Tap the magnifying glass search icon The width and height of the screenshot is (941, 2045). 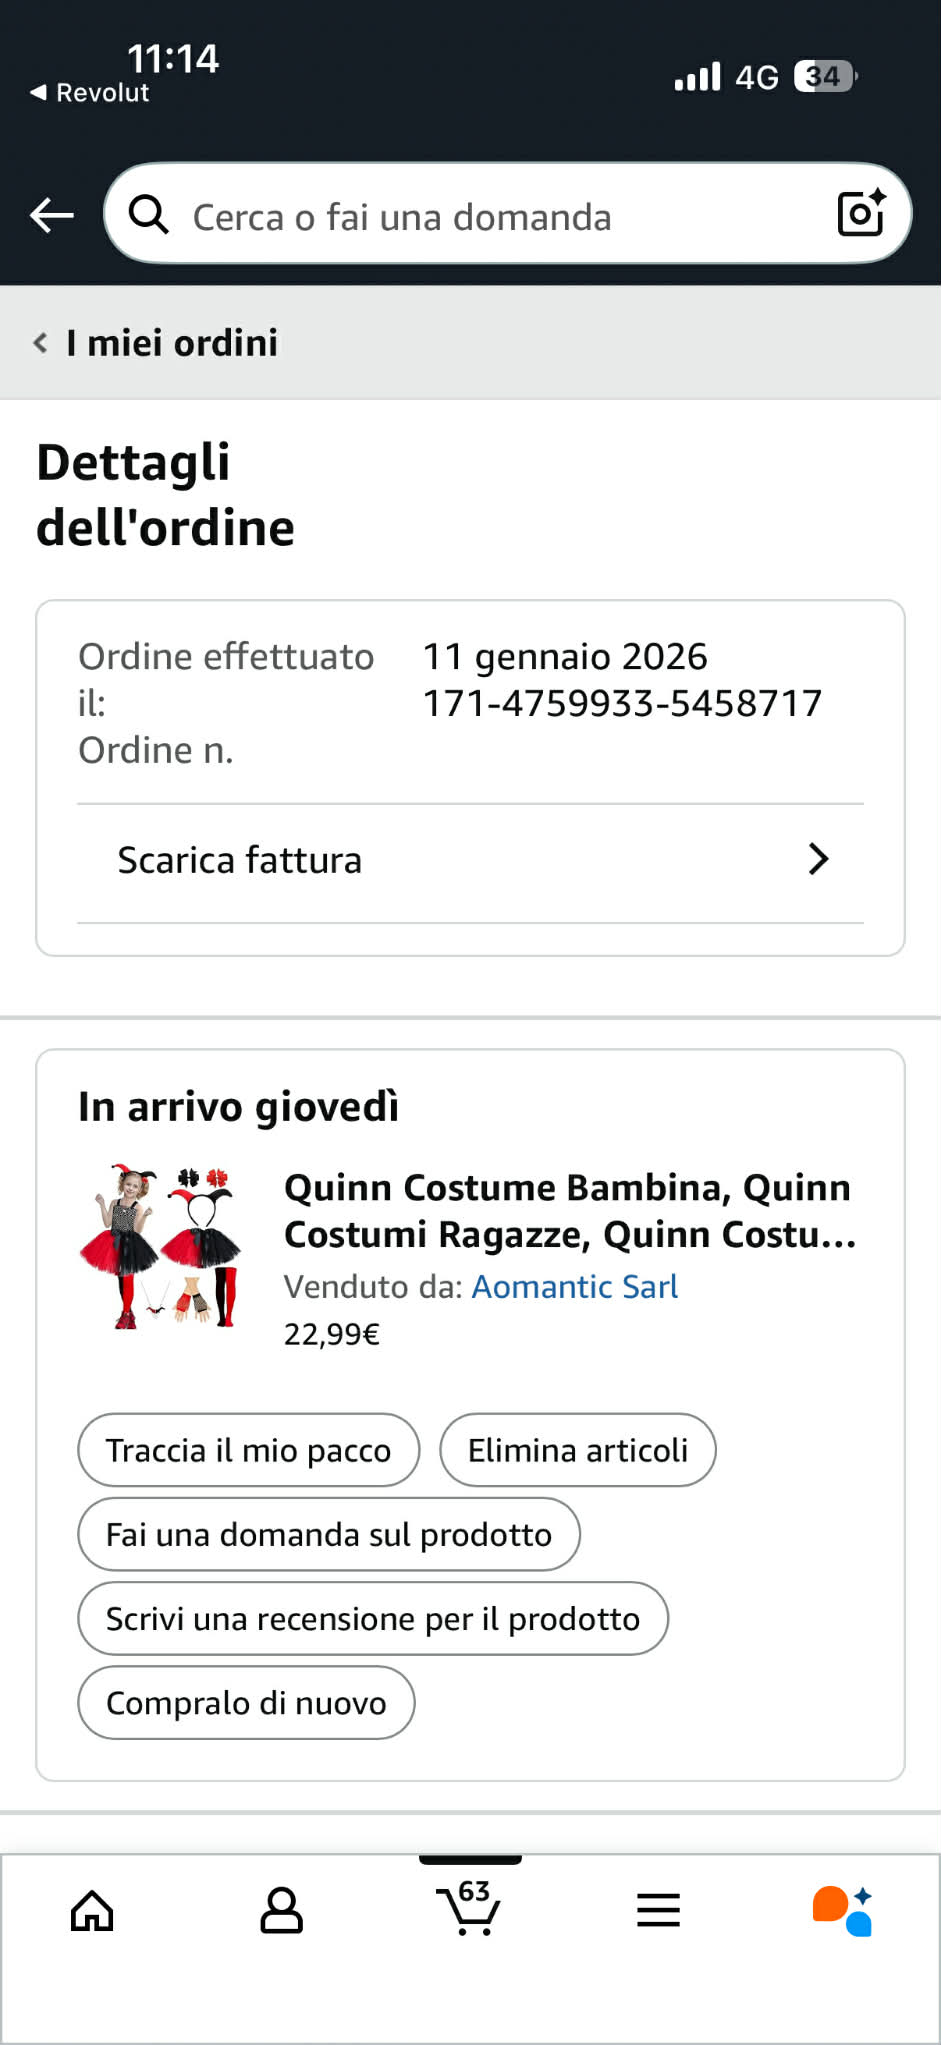coord(149,214)
